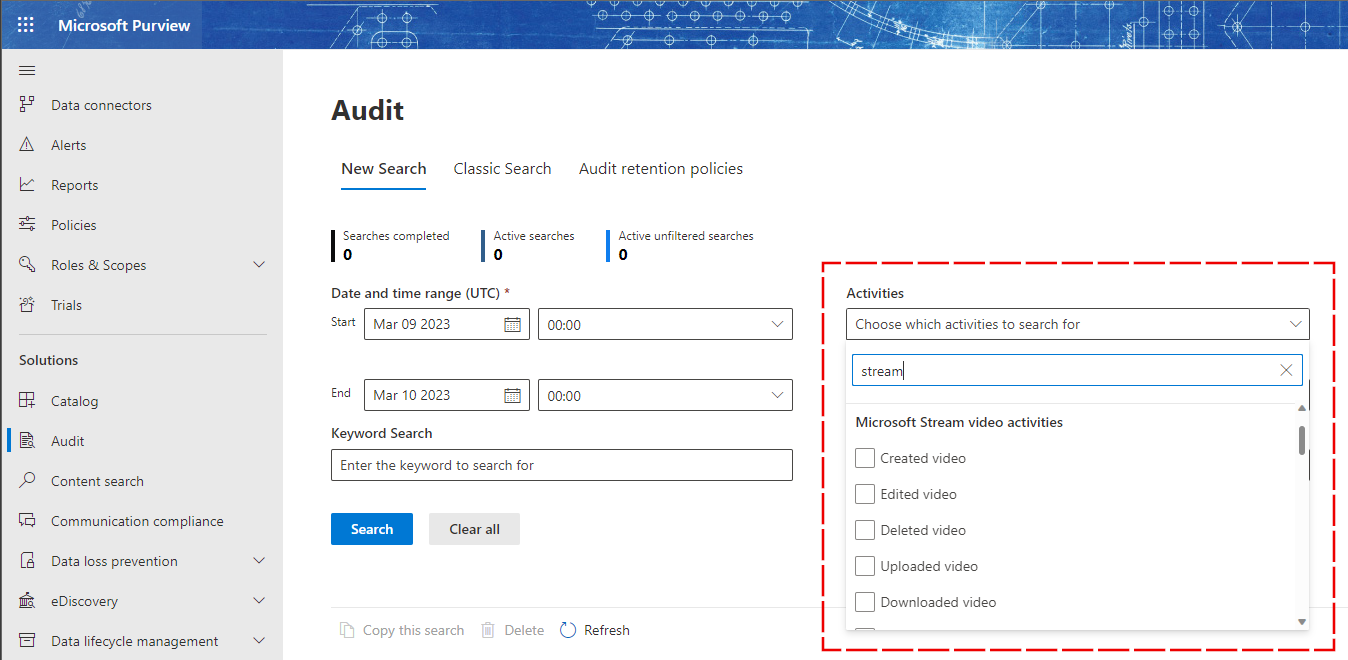
Task: Click the Catalog grid icon
Action: pyautogui.click(x=28, y=400)
